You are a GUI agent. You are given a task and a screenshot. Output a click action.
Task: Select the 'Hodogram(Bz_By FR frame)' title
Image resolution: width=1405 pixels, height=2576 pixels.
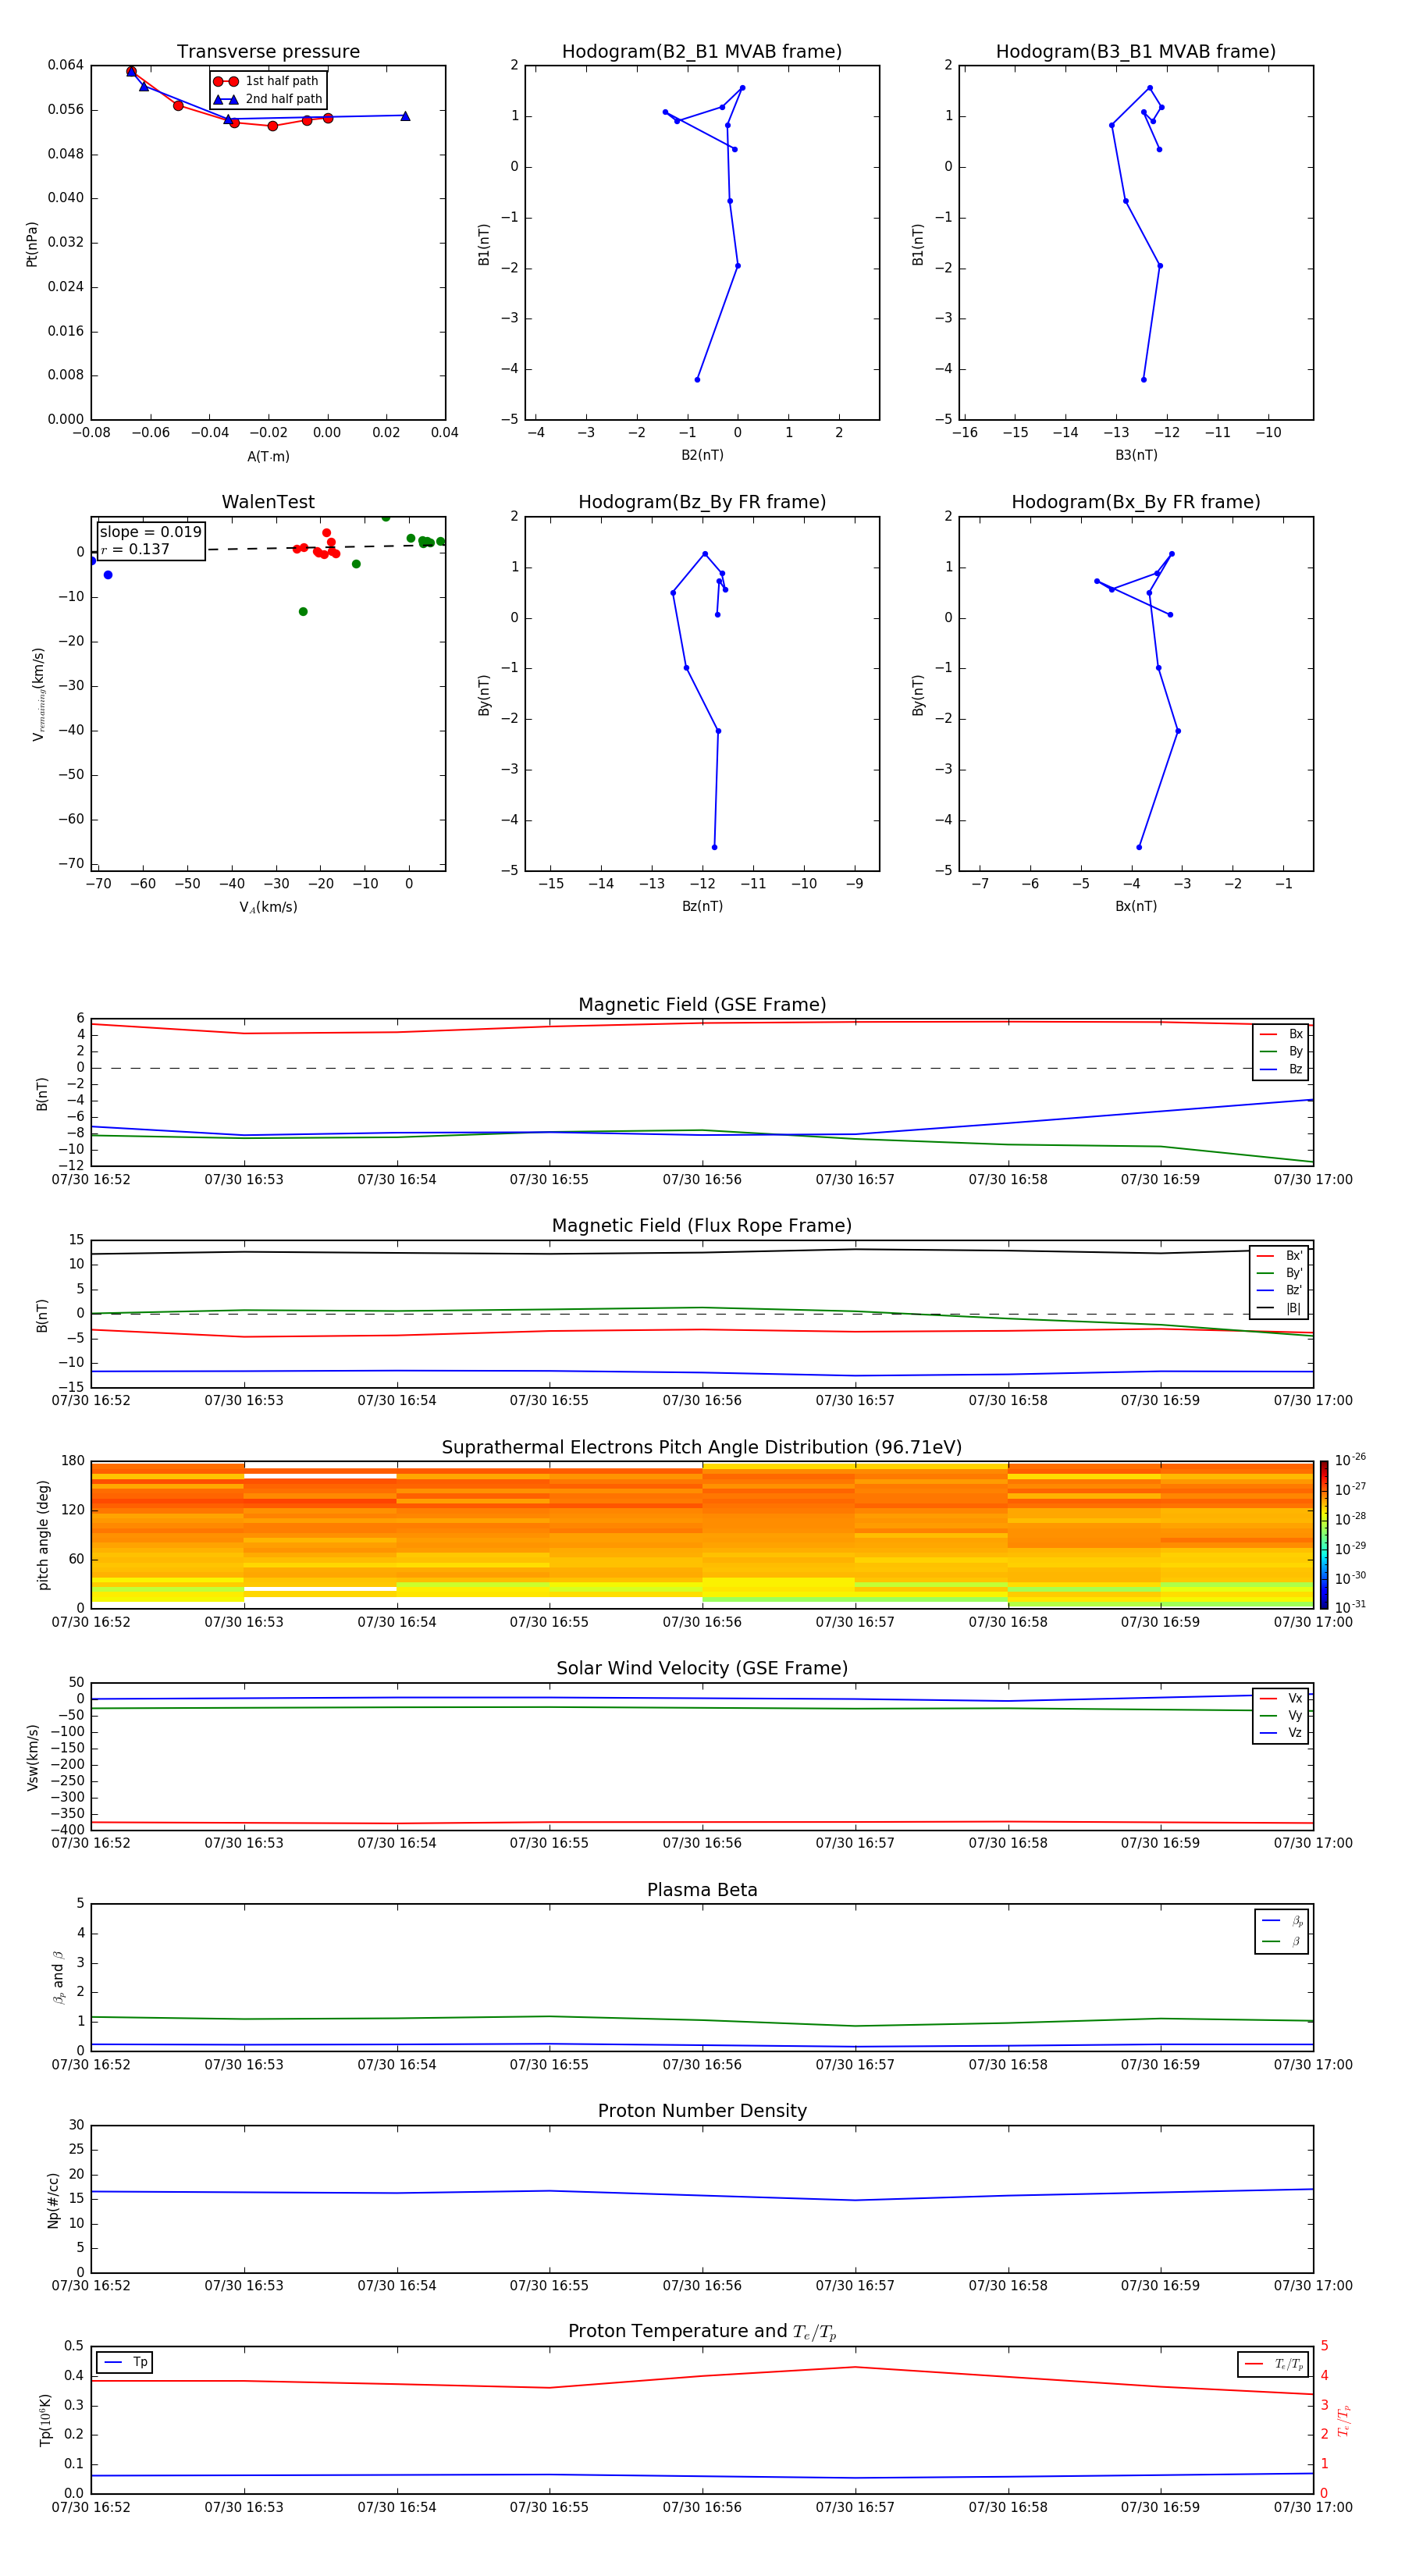pos(702,502)
